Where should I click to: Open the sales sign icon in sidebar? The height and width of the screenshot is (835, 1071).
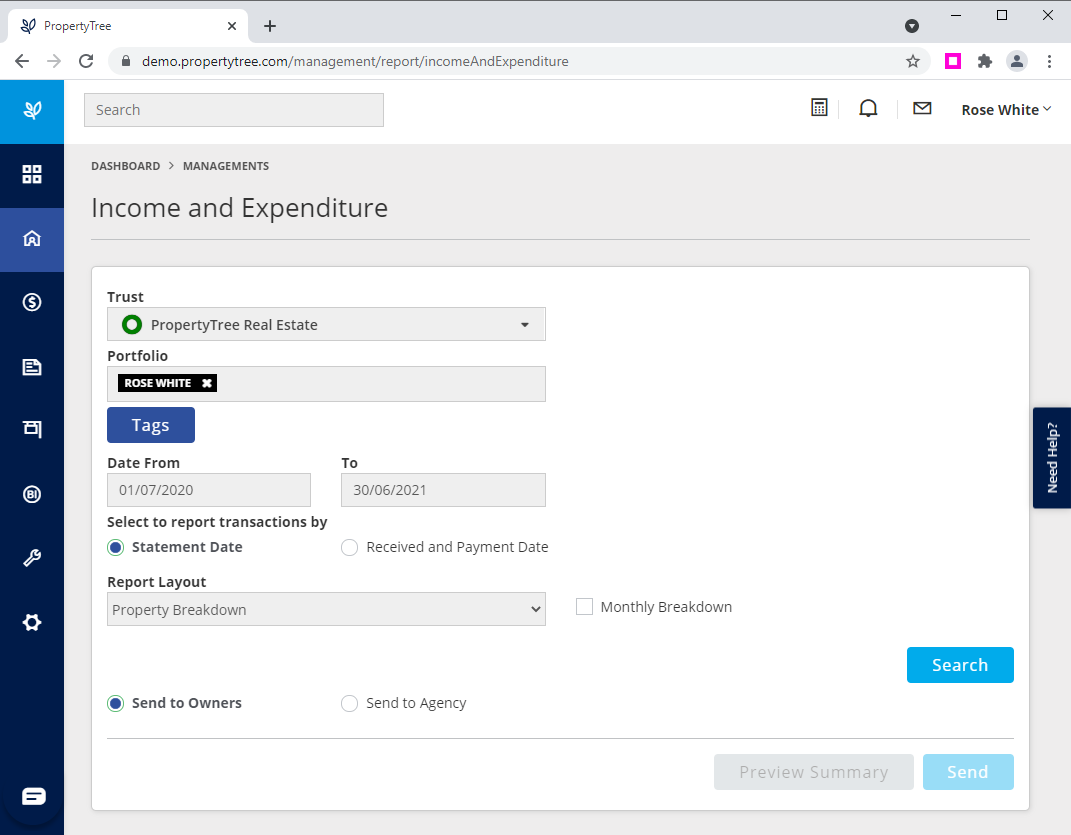[x=32, y=428]
